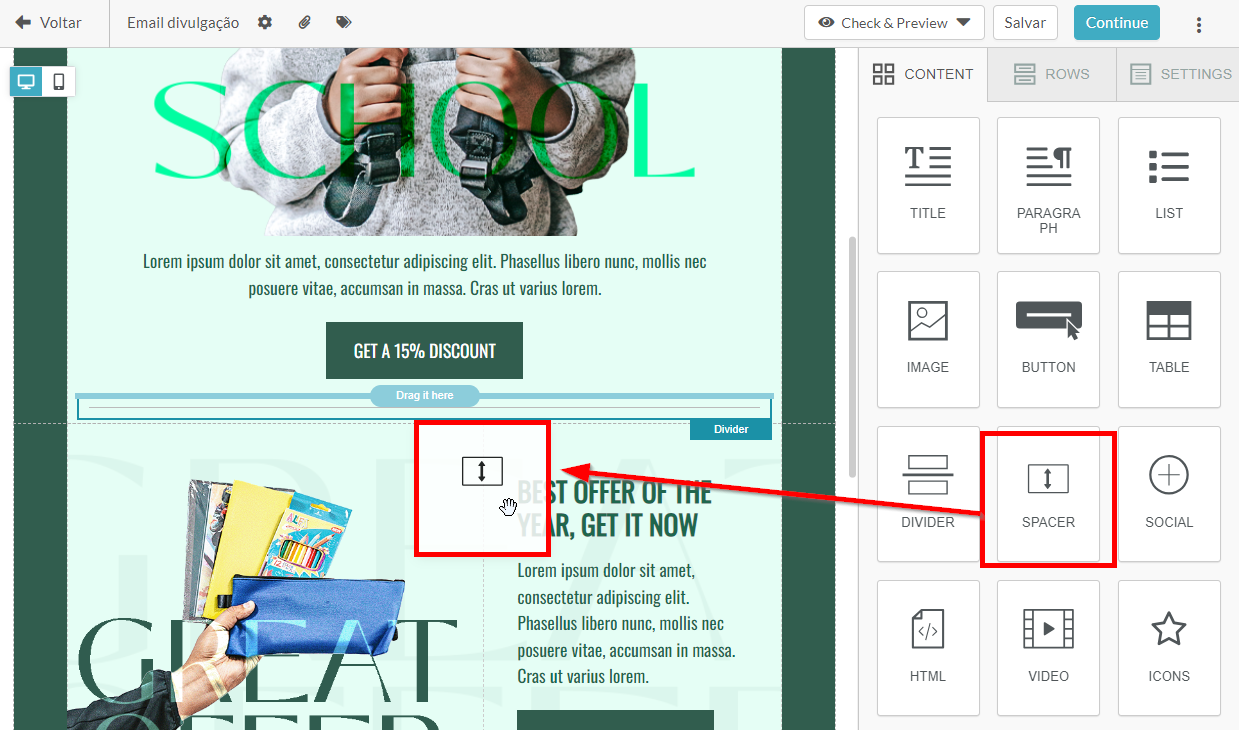This screenshot has width=1239, height=730.
Task: Click the email canvas vertical scrollbar
Action: (x=852, y=357)
